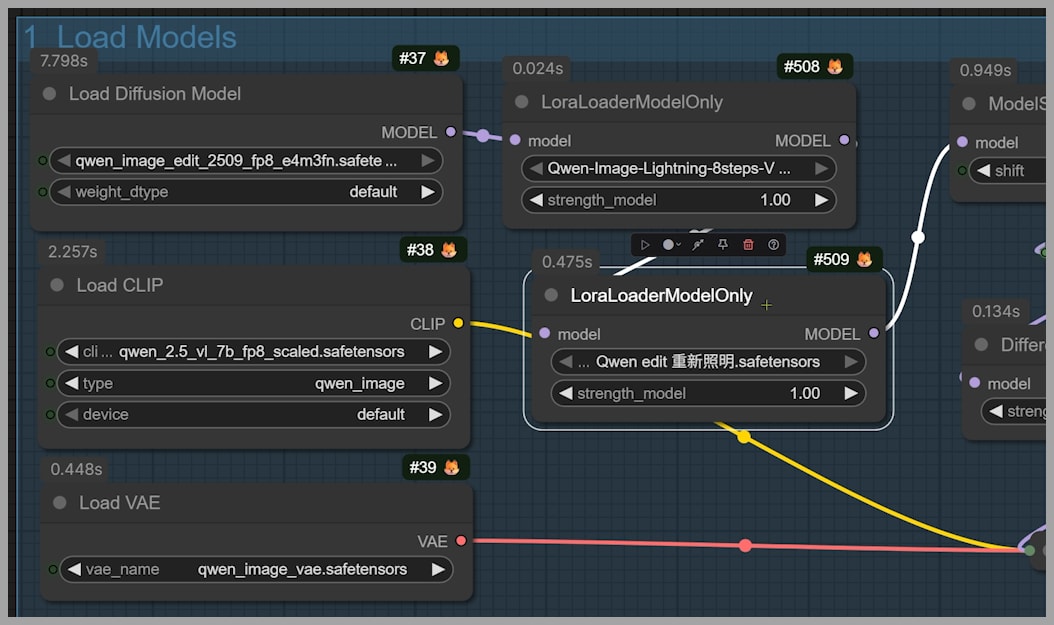Click the bypass node icon in toolbar
This screenshot has width=1054, height=625.
(698, 245)
